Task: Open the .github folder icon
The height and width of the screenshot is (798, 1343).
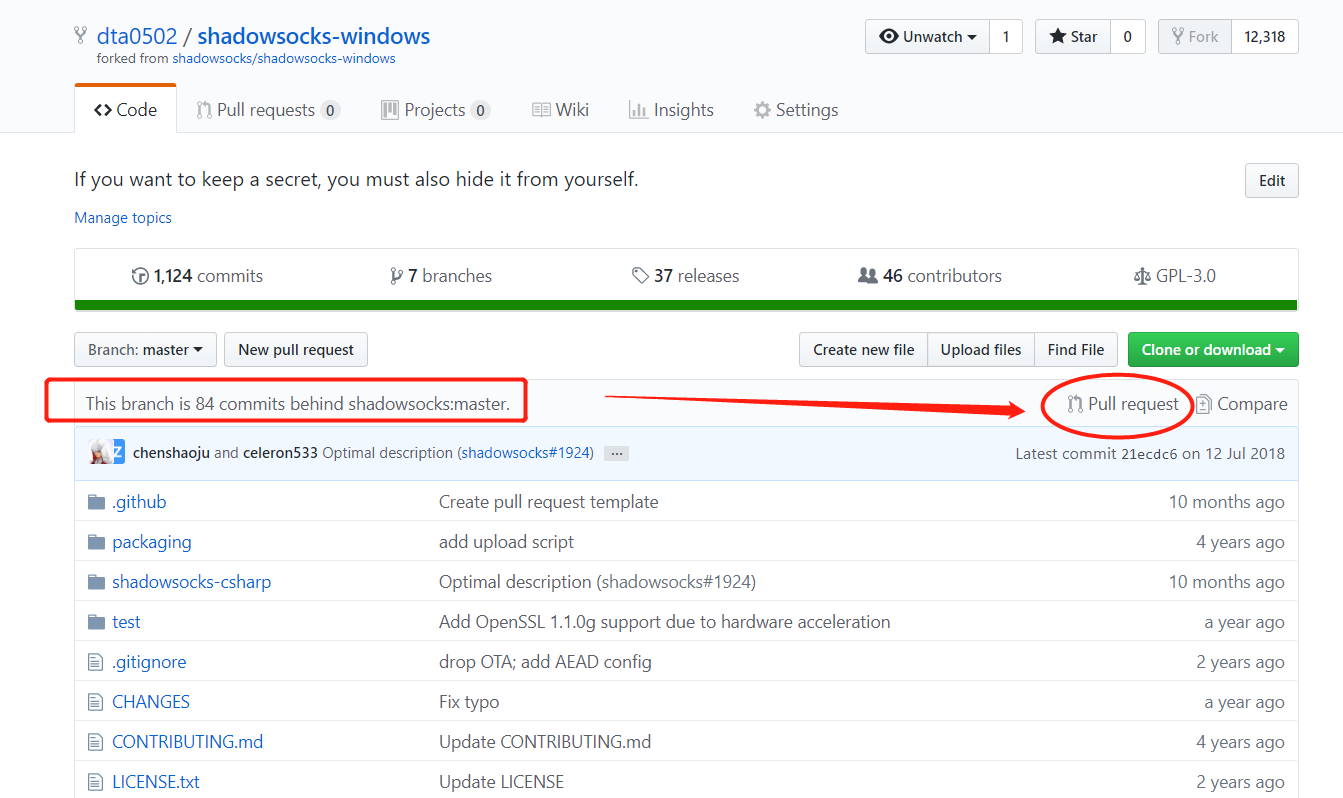Action: click(x=94, y=501)
